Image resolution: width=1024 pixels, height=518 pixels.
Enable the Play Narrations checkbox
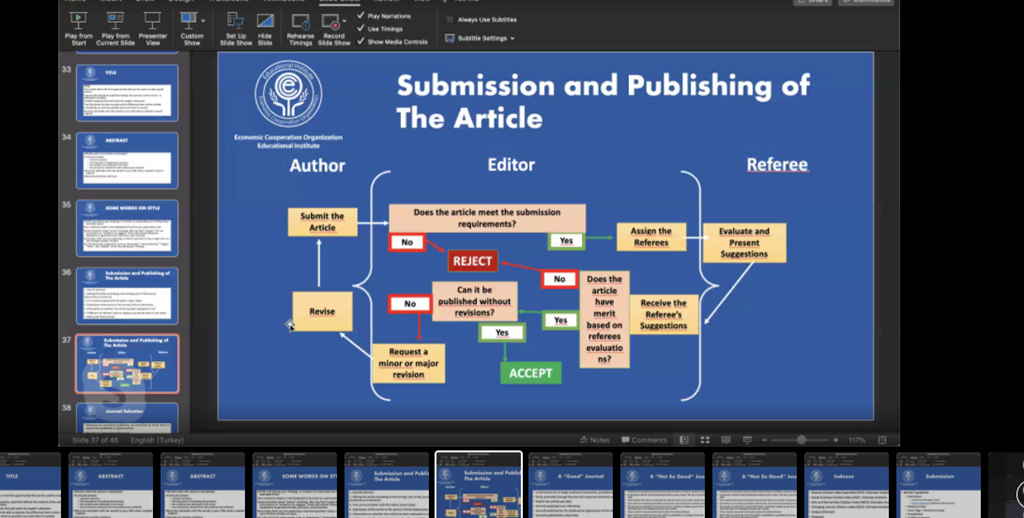tap(361, 15)
